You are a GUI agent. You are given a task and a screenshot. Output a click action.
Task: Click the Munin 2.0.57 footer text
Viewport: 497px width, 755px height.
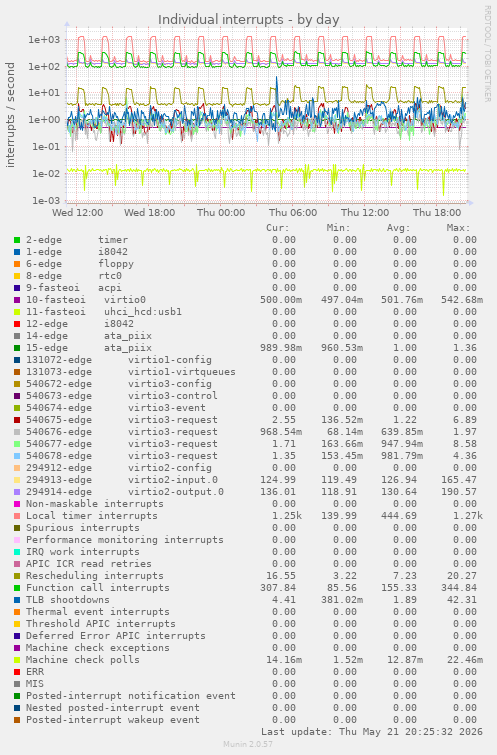click(248, 744)
